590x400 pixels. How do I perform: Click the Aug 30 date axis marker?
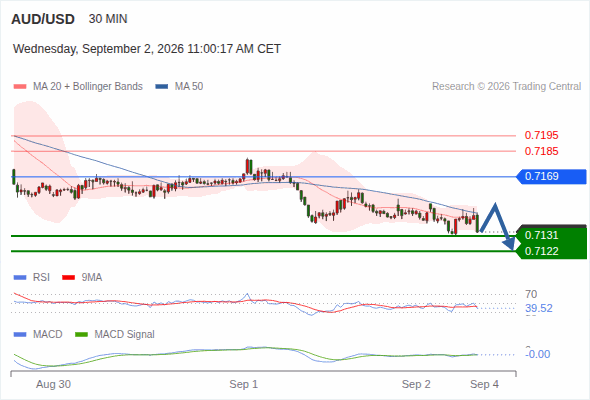point(53,384)
